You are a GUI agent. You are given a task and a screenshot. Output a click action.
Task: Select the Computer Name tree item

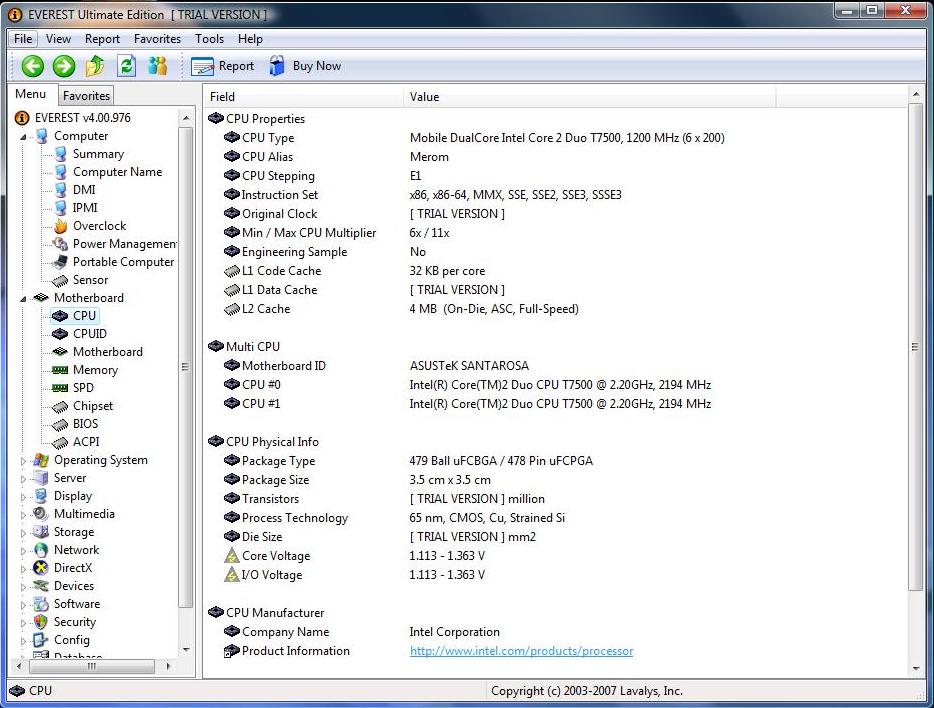point(117,172)
